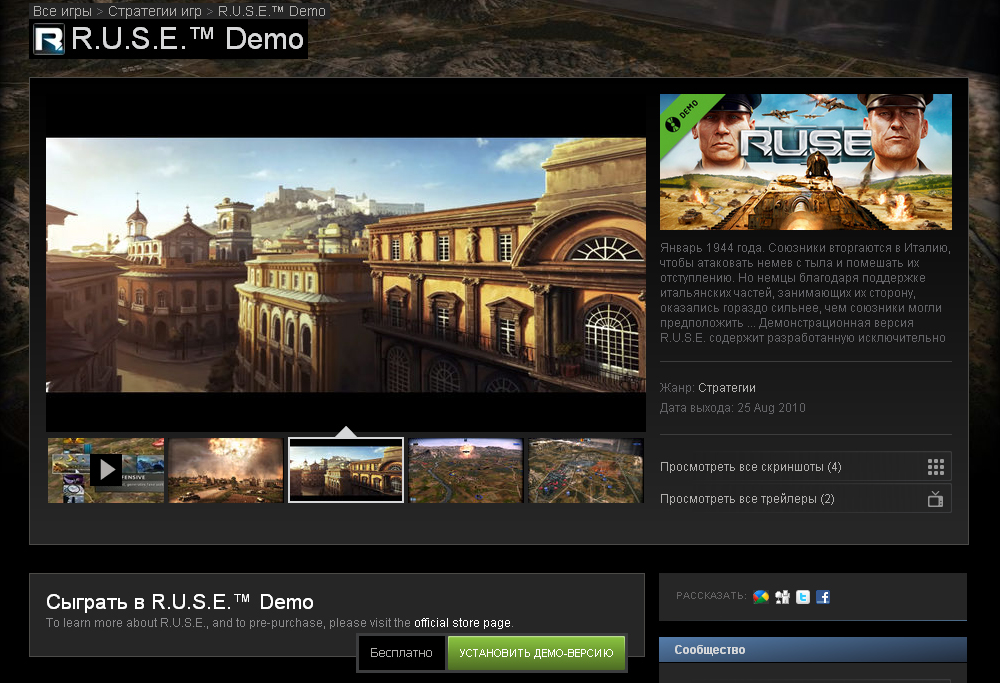1000x683 pixels.
Task: Click the R.U.S.E. game logo icon
Action: point(48,39)
